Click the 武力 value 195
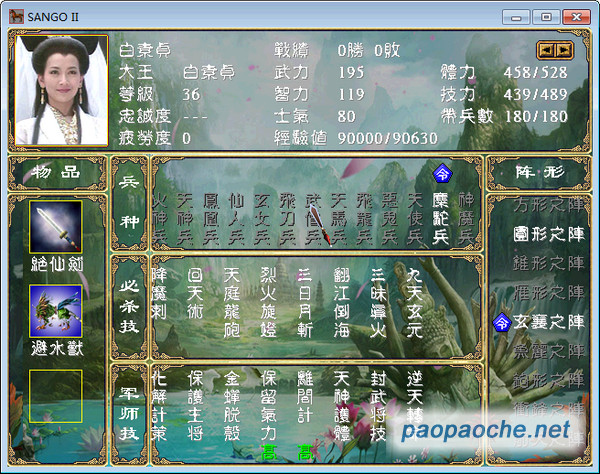 point(351,73)
